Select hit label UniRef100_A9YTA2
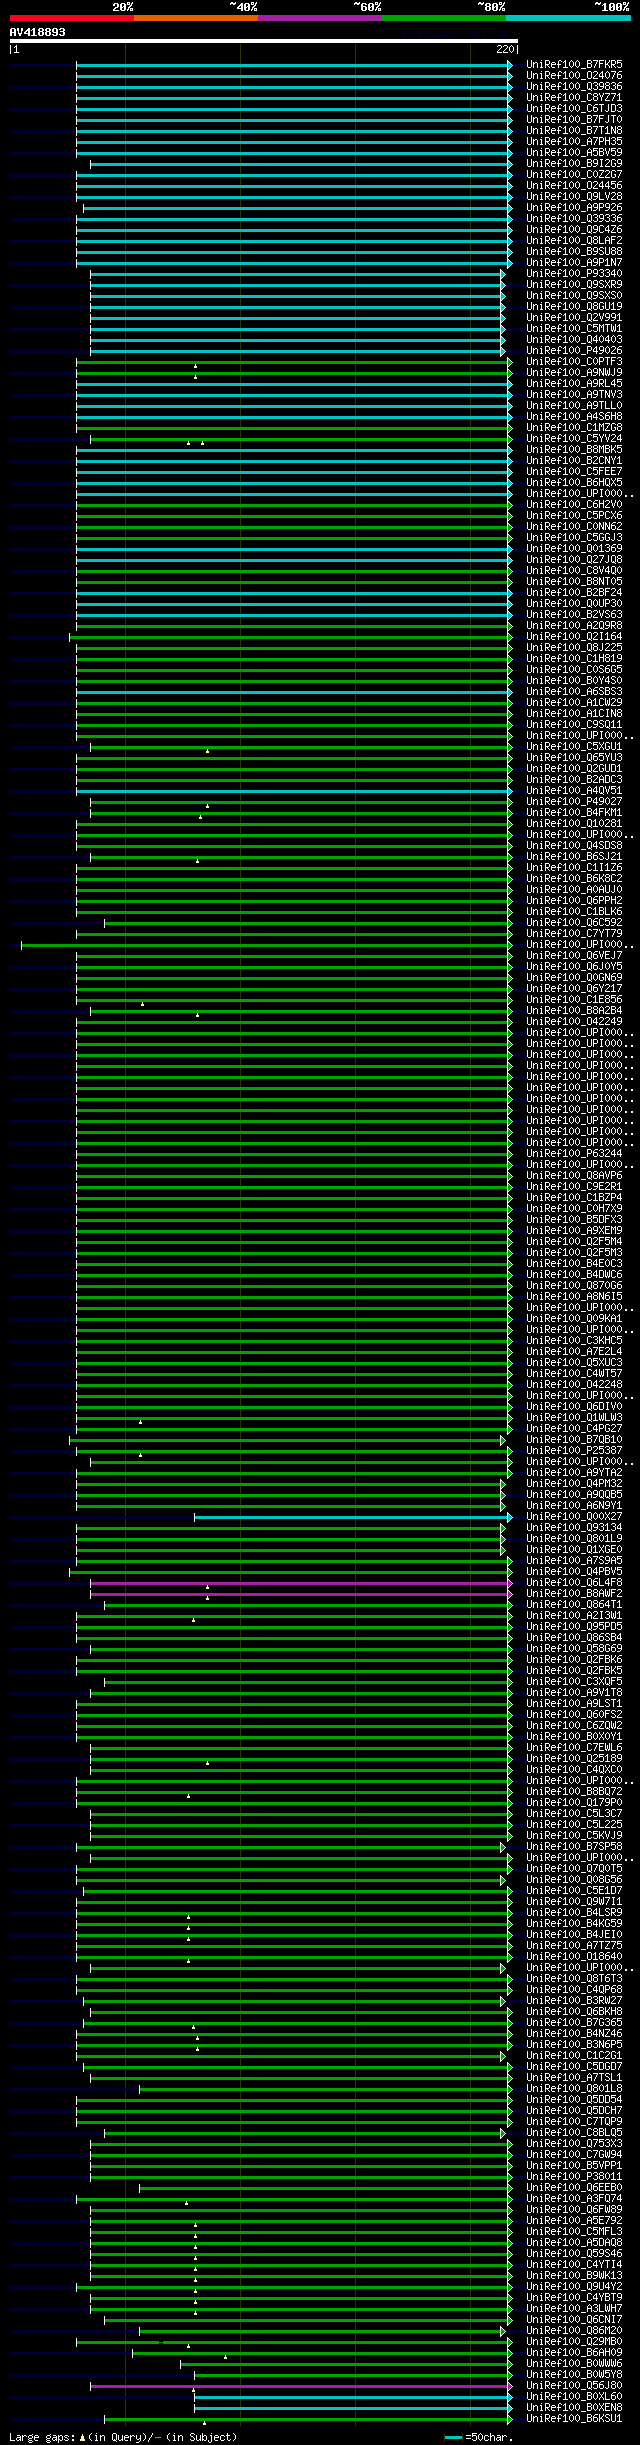Screen dimensions: 640x2445 pyautogui.click(x=574, y=1473)
